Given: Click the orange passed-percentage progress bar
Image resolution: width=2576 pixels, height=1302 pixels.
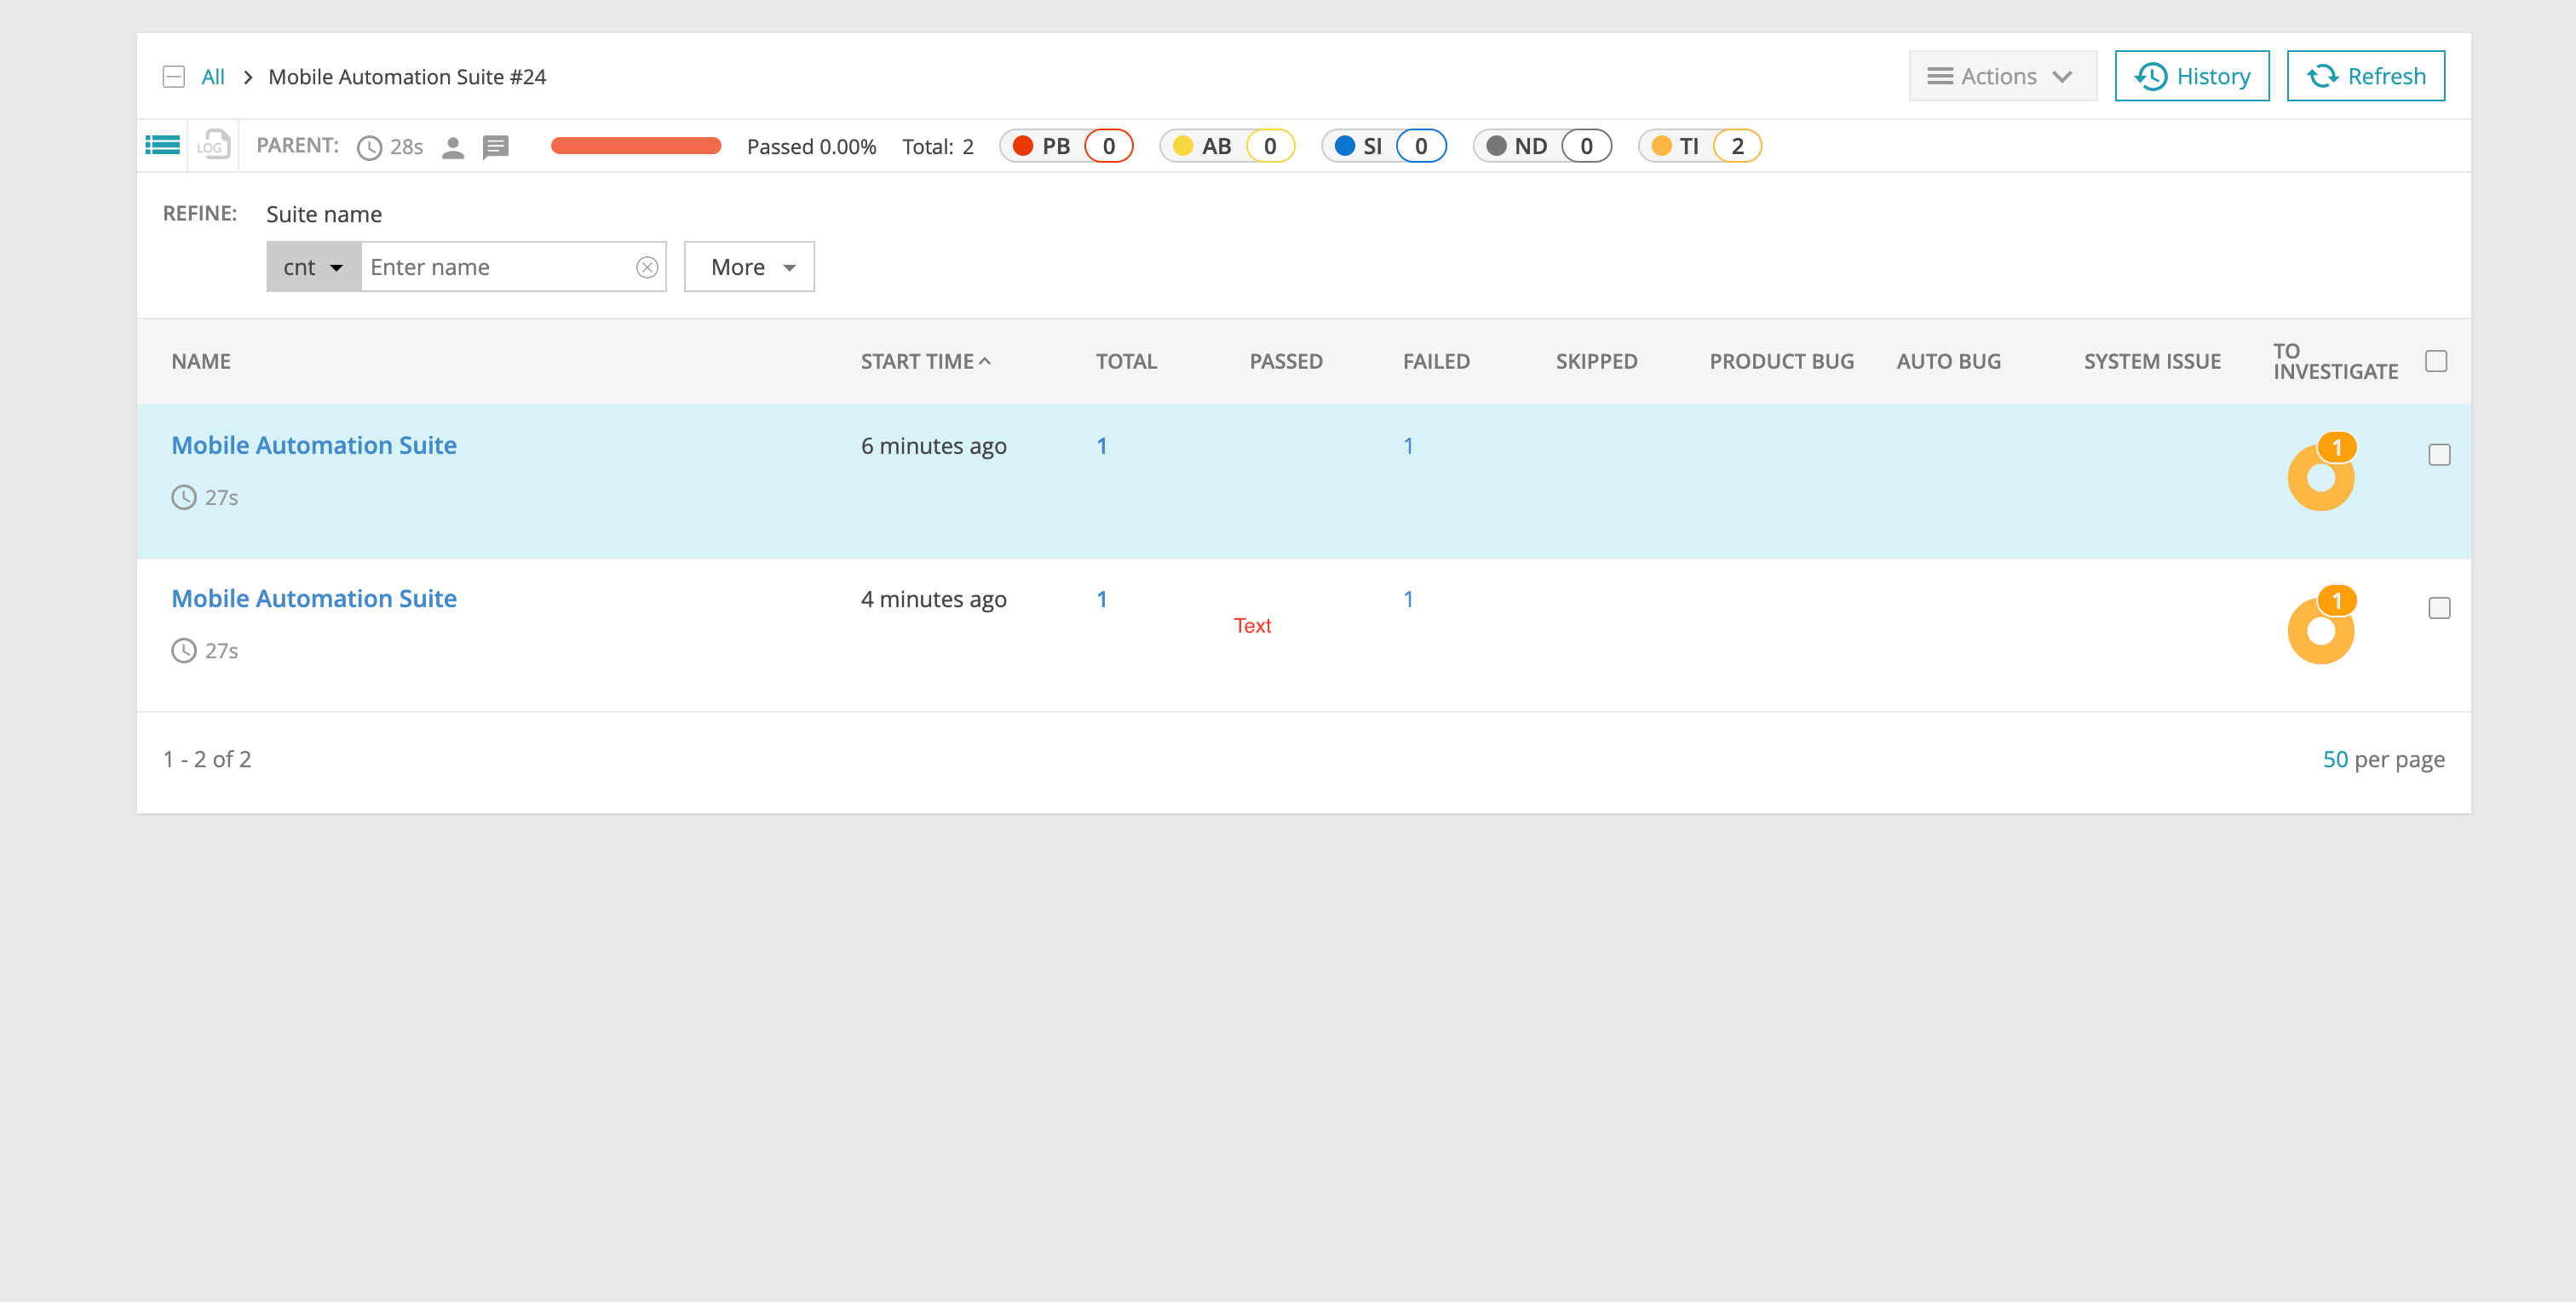Looking at the screenshot, I should [x=636, y=146].
